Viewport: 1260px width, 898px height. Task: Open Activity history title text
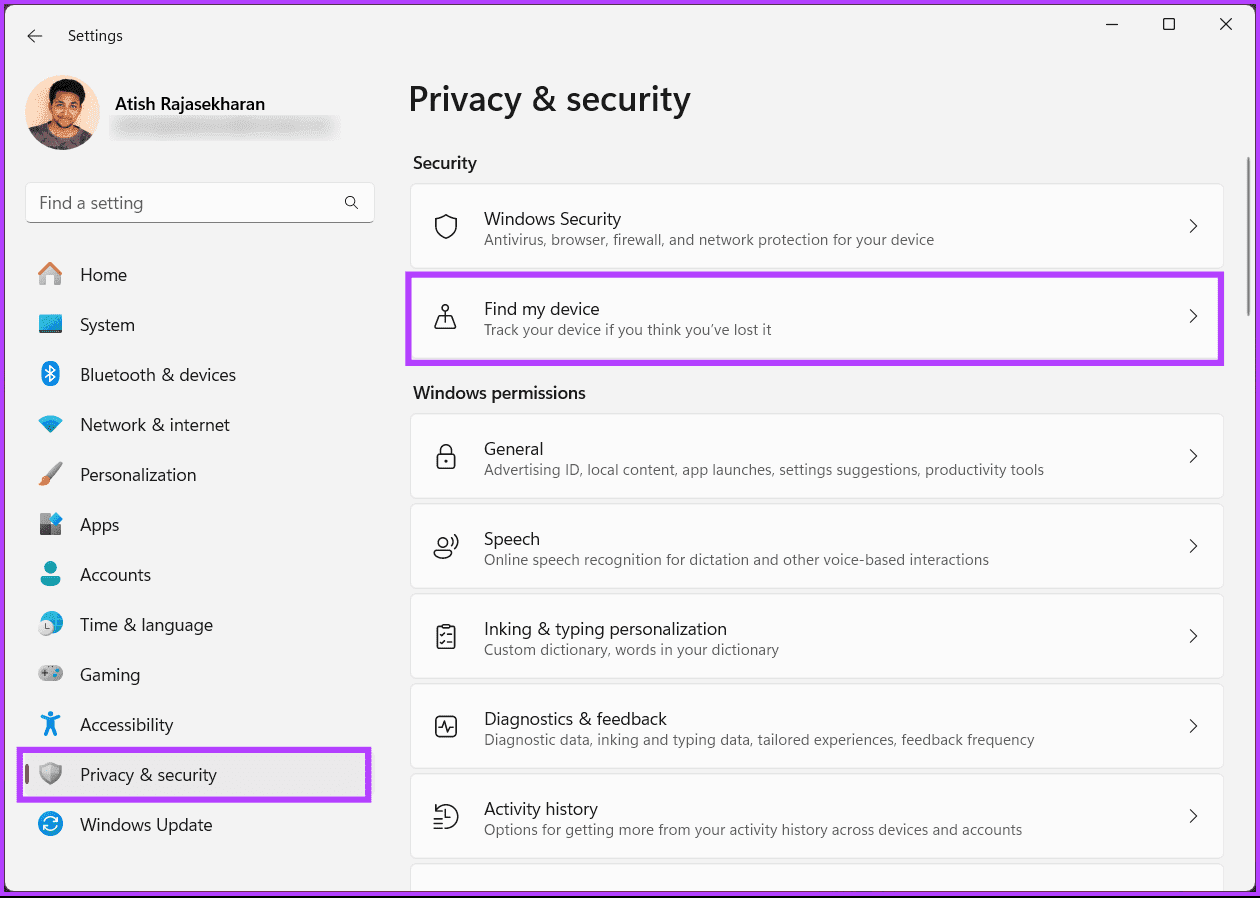(x=541, y=809)
